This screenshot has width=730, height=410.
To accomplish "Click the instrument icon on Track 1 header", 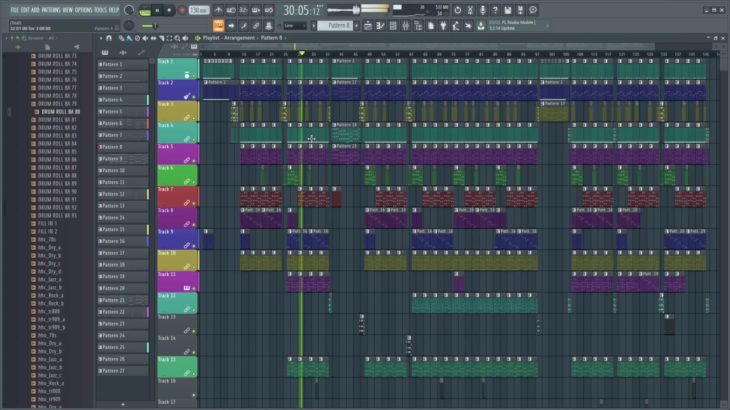I will click(x=187, y=75).
